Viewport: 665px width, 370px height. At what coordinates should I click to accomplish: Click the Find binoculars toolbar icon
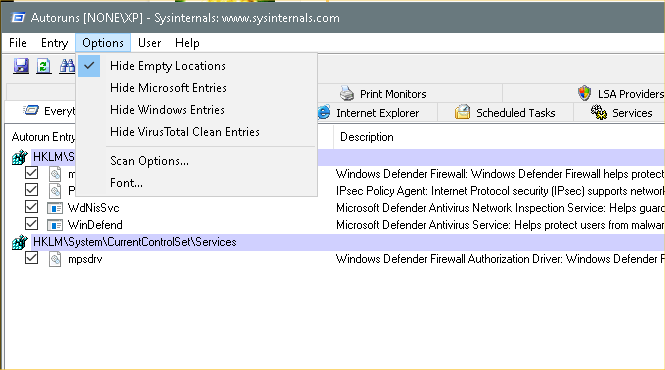67,66
